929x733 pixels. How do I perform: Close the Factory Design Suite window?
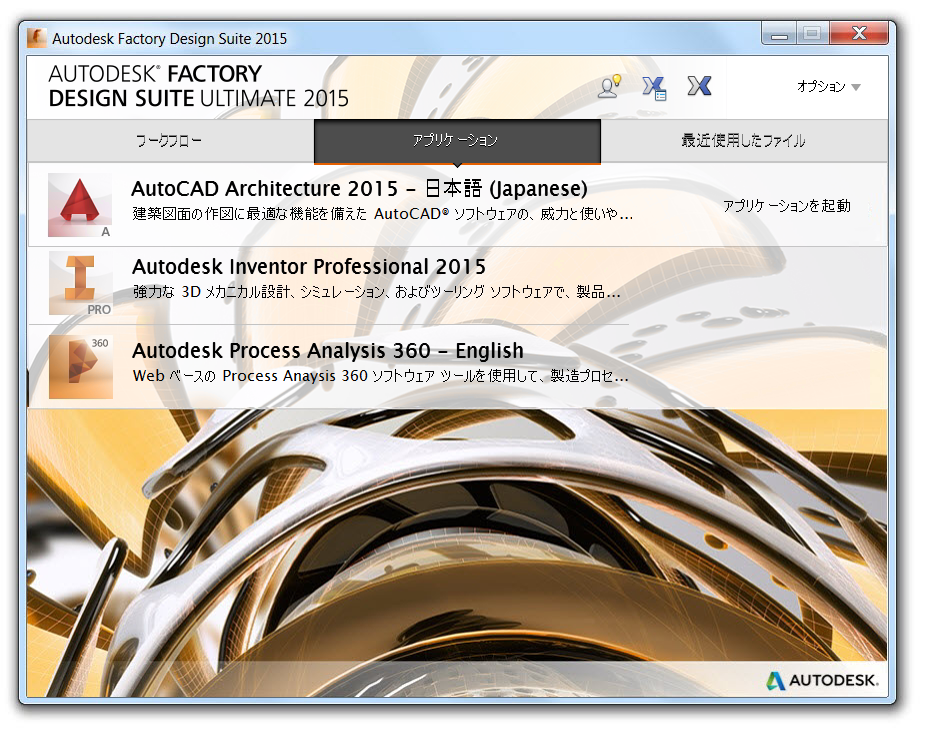[x=859, y=34]
